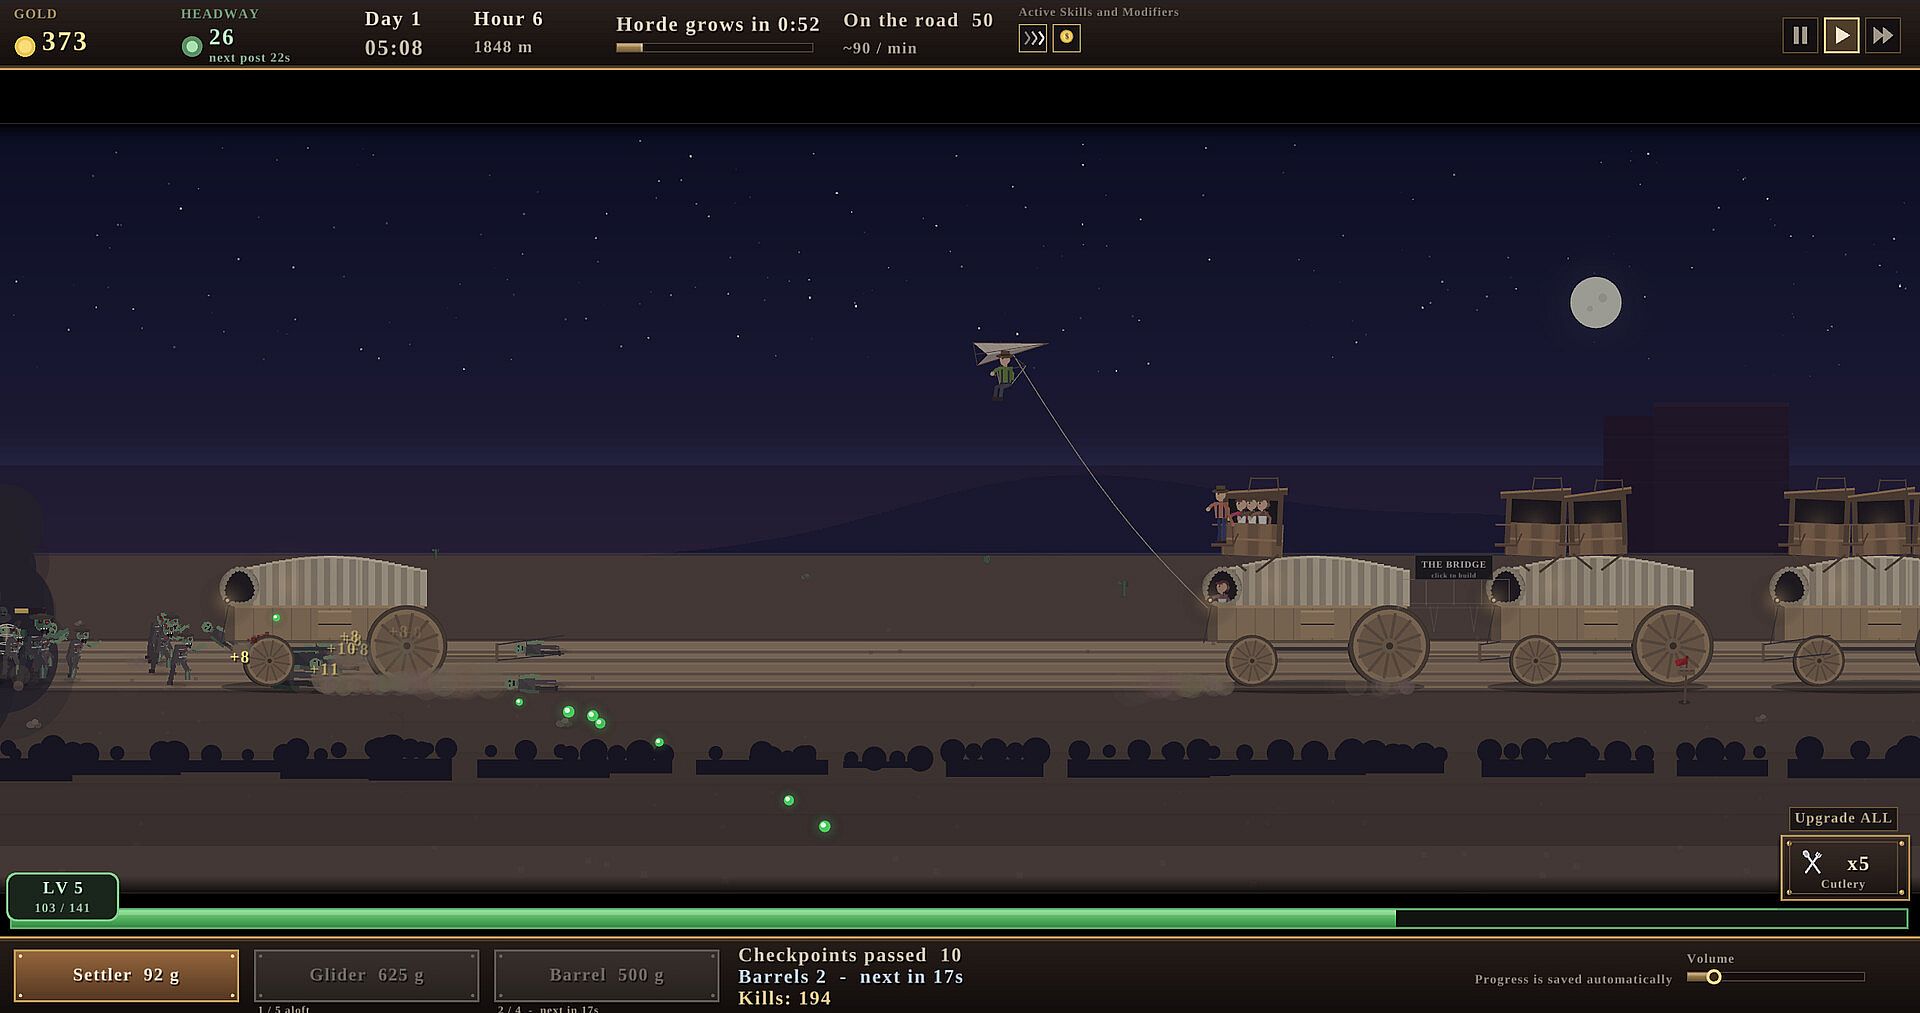Viewport: 1920px width, 1013px height.
Task: Switch to fast-forward speed
Action: [1883, 36]
